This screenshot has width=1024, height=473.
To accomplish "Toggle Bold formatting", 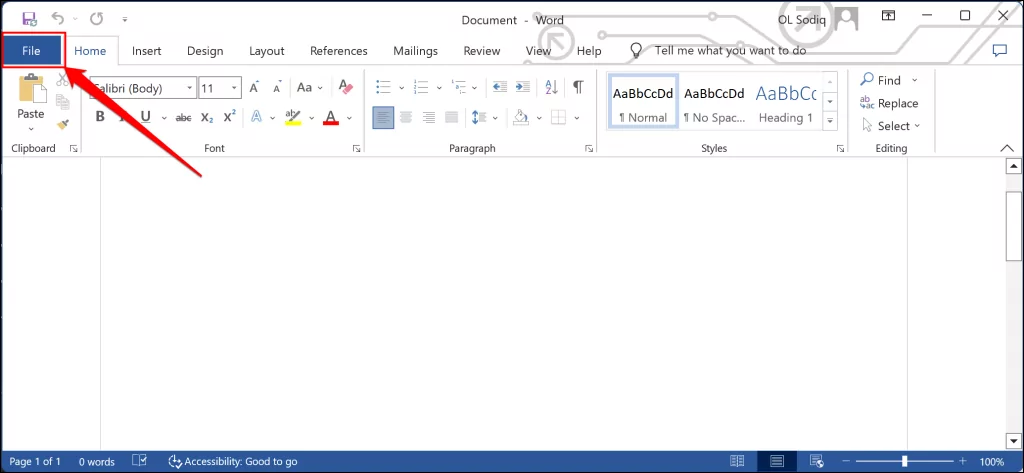I will [x=100, y=117].
